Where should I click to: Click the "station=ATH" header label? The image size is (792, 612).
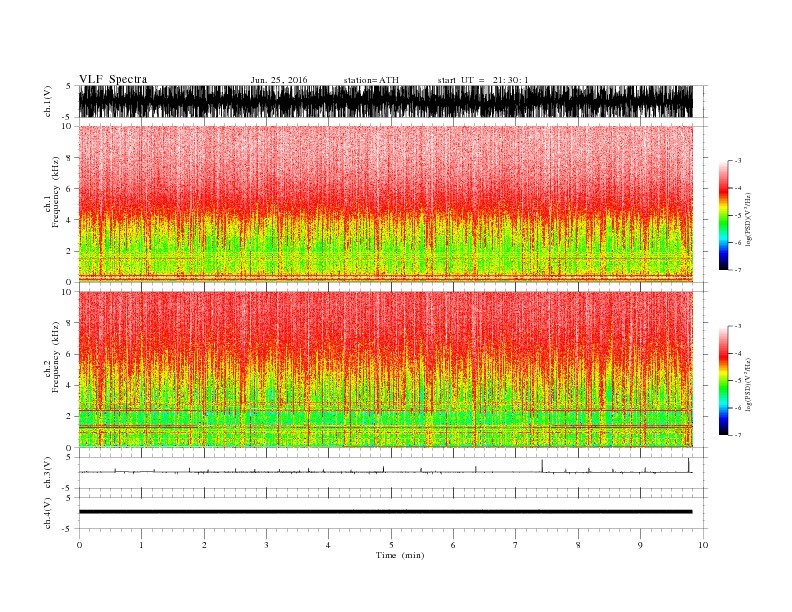(371, 80)
